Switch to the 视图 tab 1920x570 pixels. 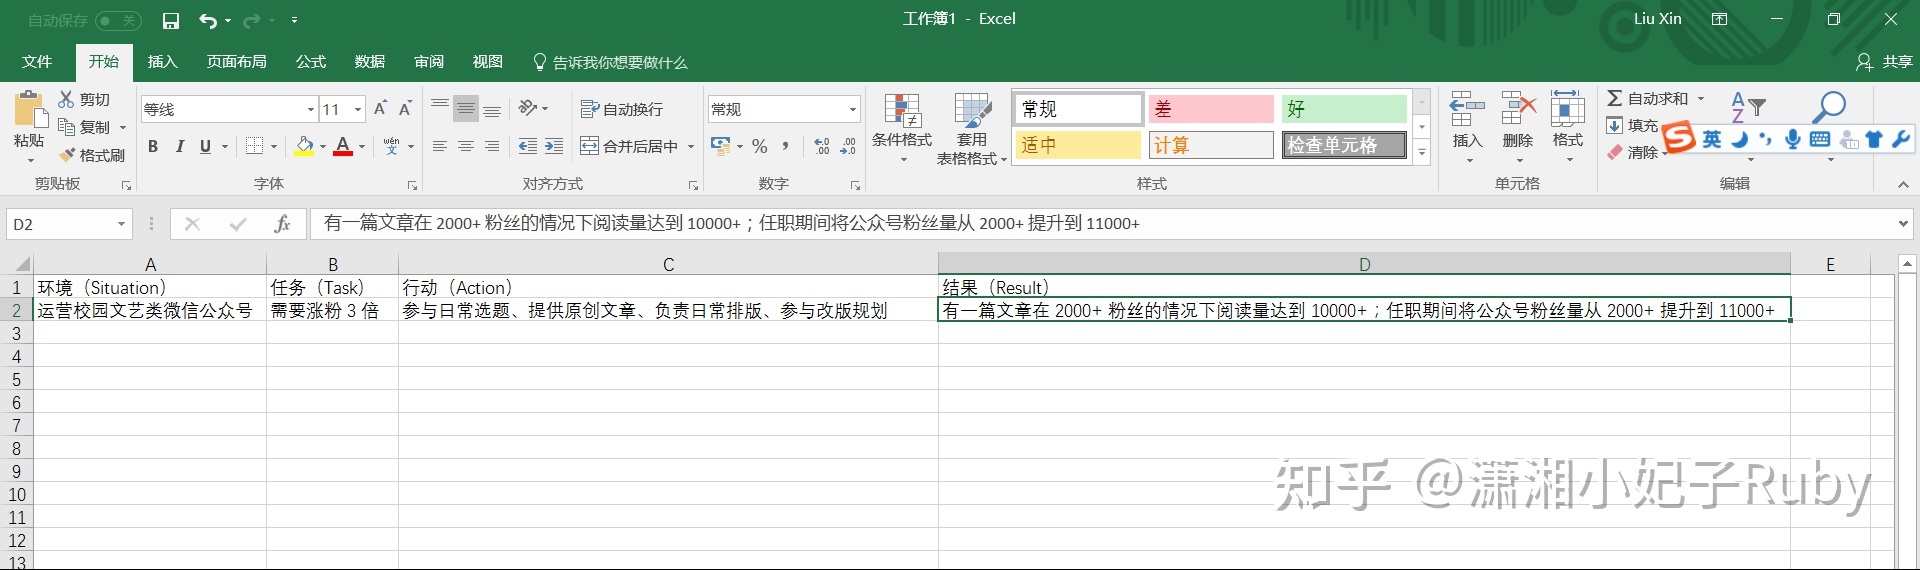point(488,62)
